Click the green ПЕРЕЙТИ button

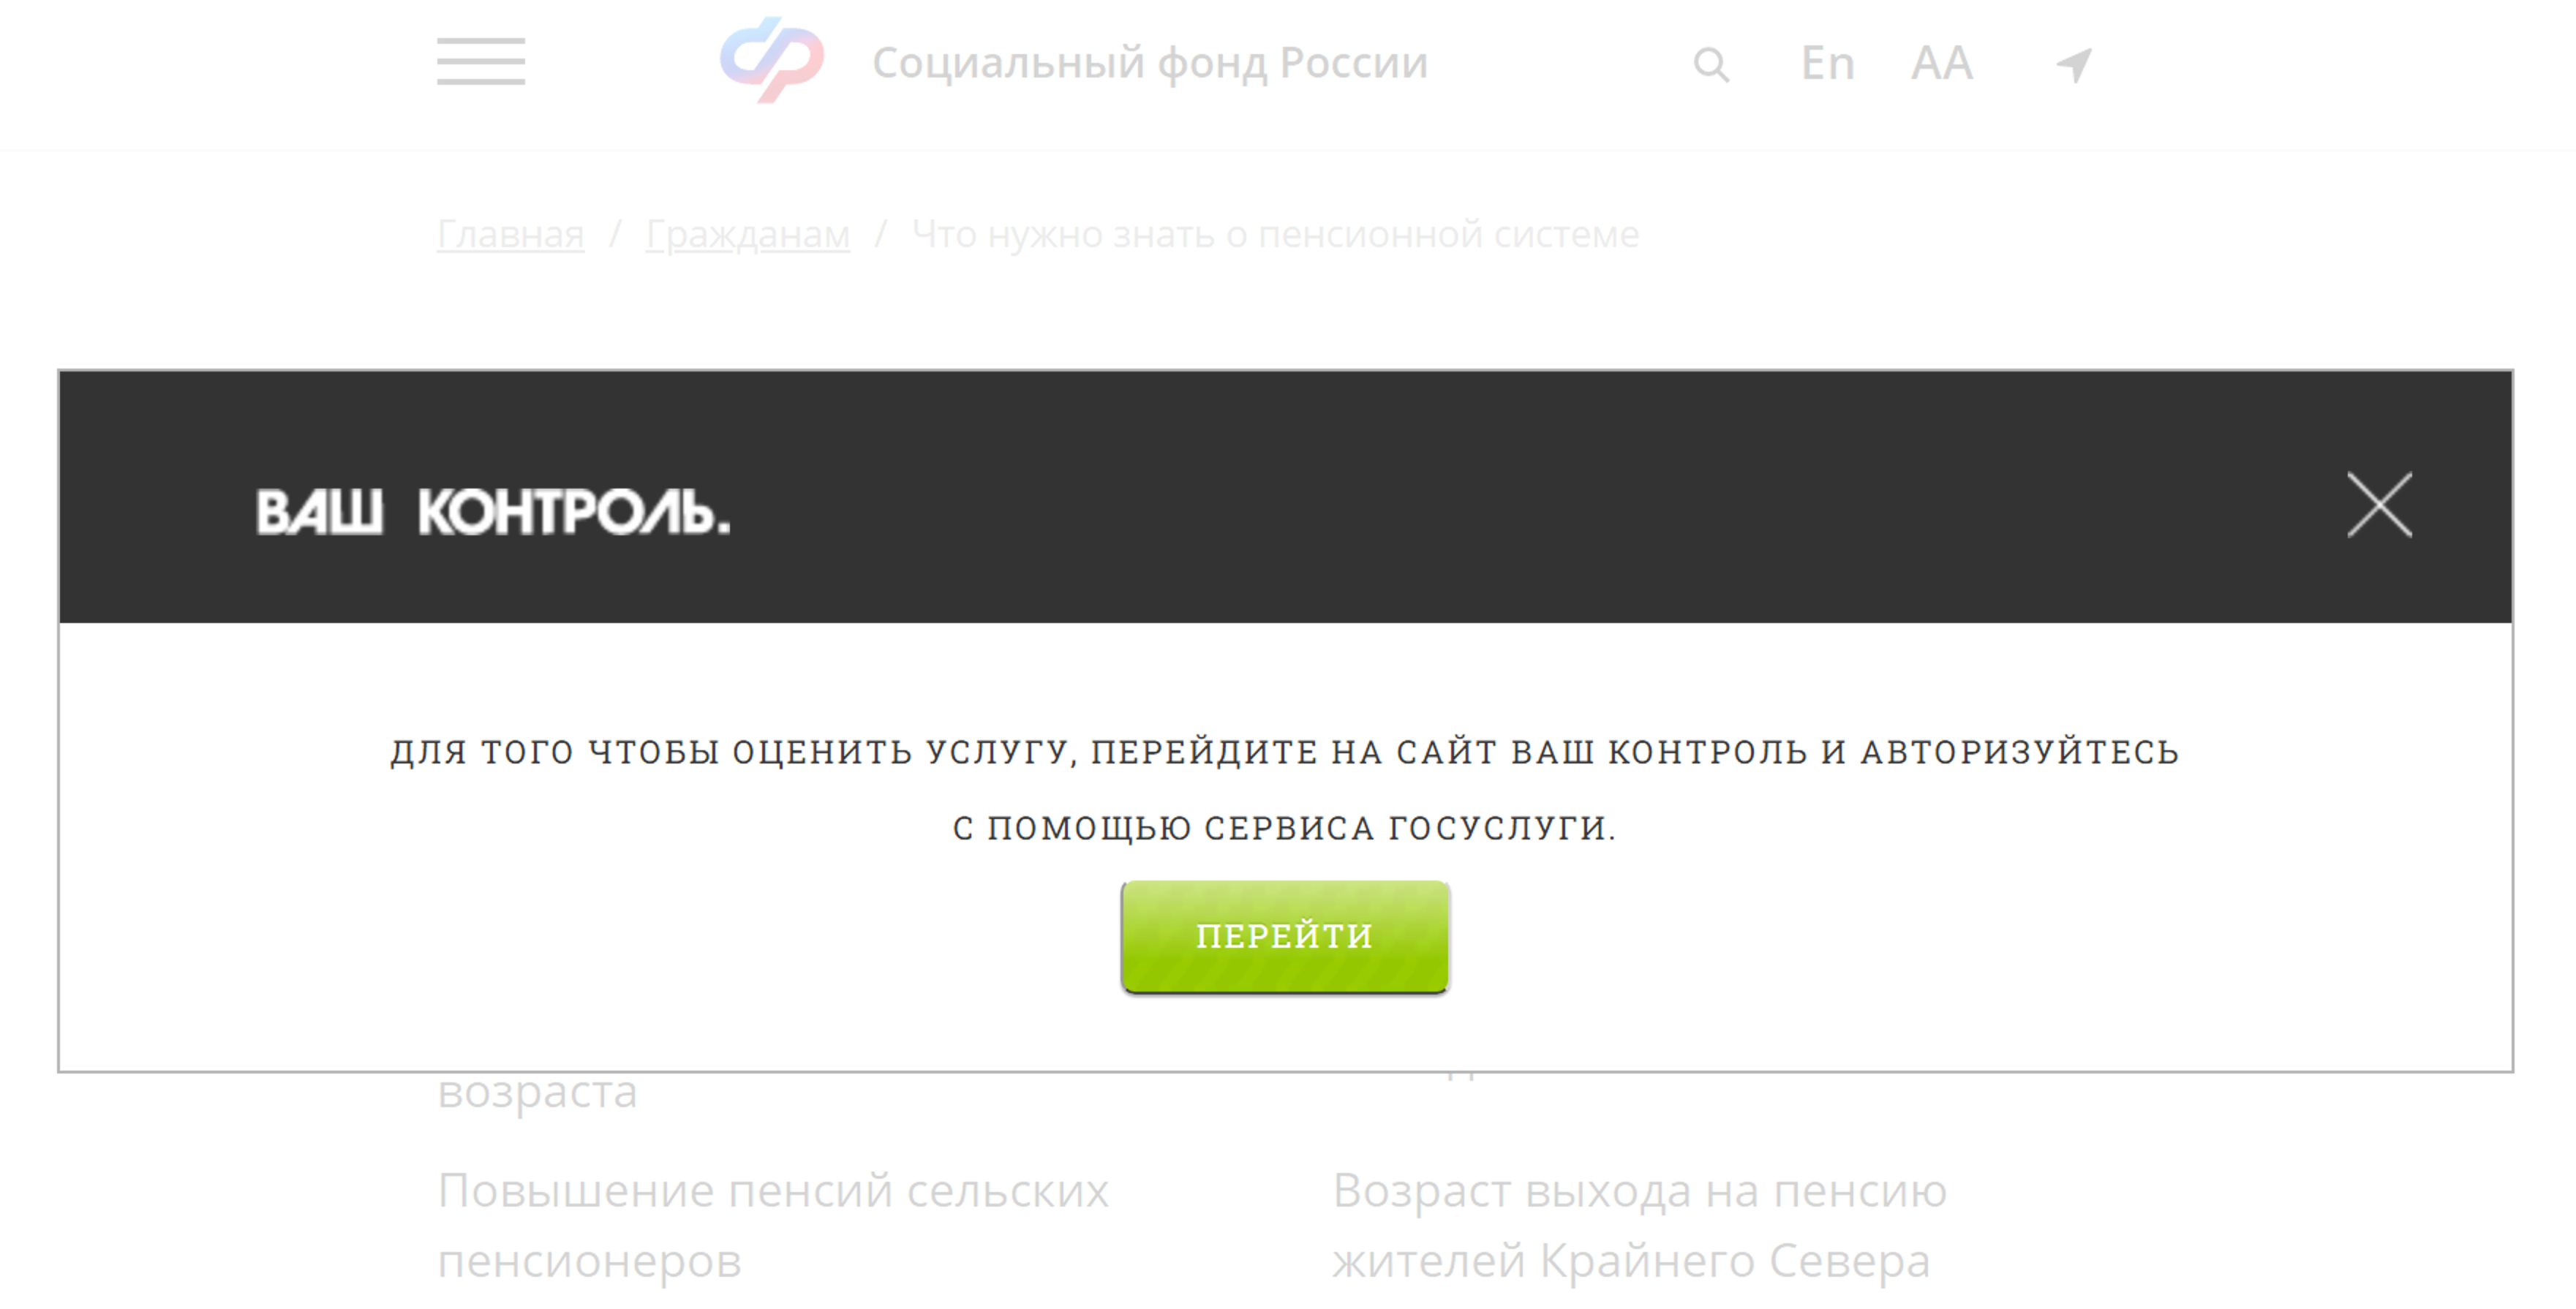[1285, 936]
